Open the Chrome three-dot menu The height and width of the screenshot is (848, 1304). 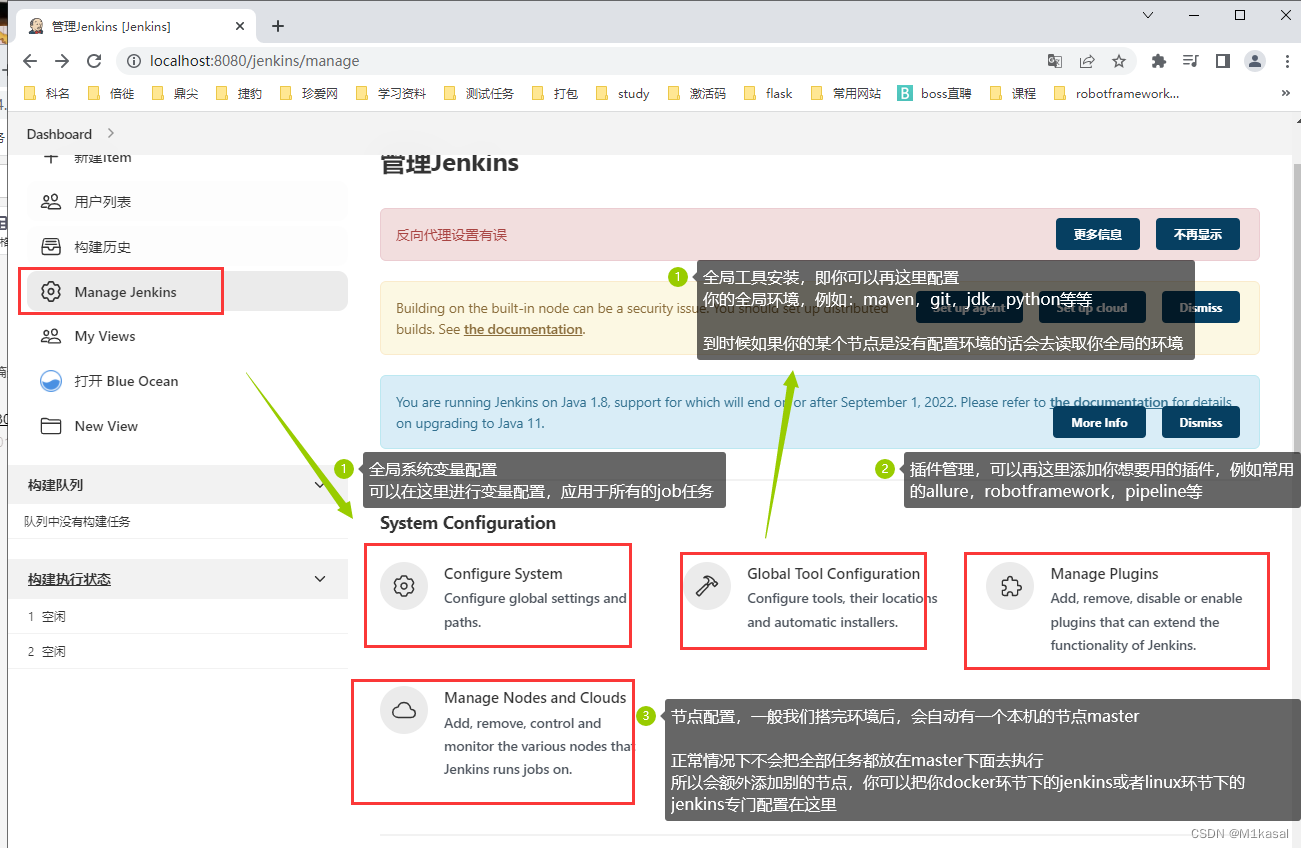(1286, 61)
